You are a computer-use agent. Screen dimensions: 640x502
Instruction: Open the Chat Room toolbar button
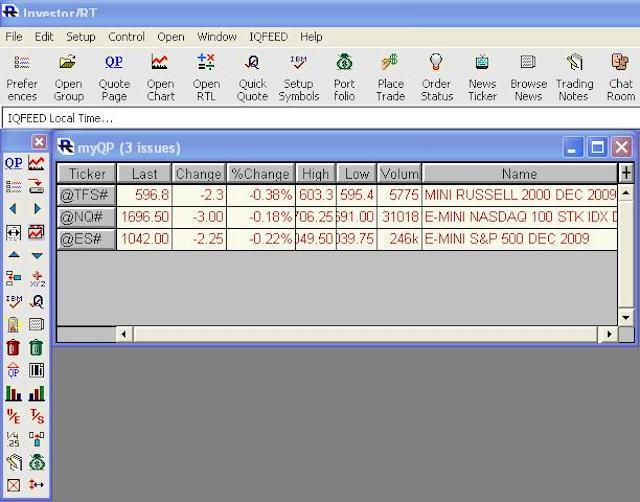620,78
